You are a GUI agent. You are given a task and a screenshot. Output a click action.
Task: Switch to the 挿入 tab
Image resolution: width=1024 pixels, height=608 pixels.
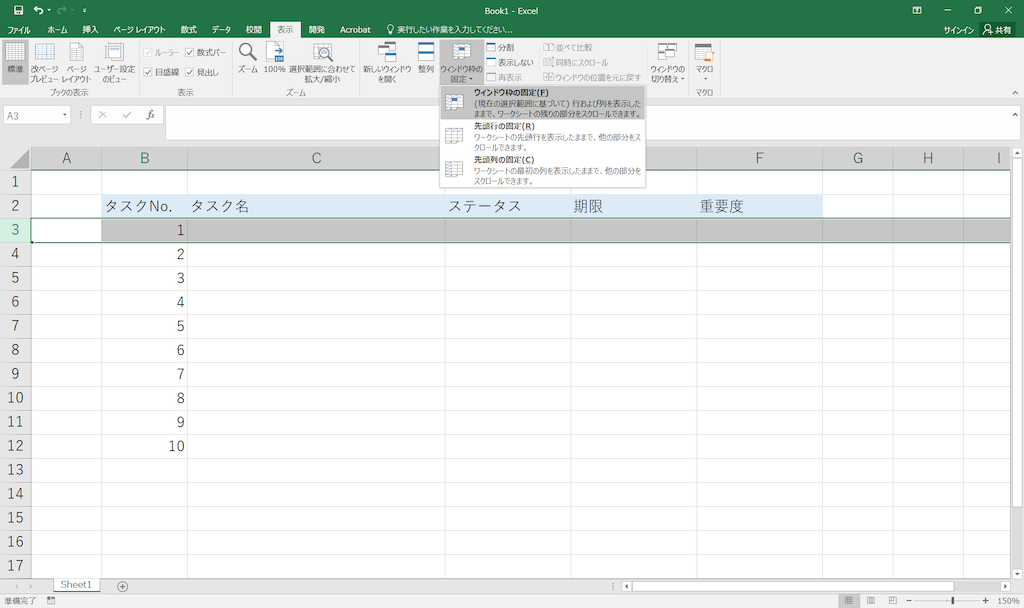pyautogui.click(x=90, y=29)
